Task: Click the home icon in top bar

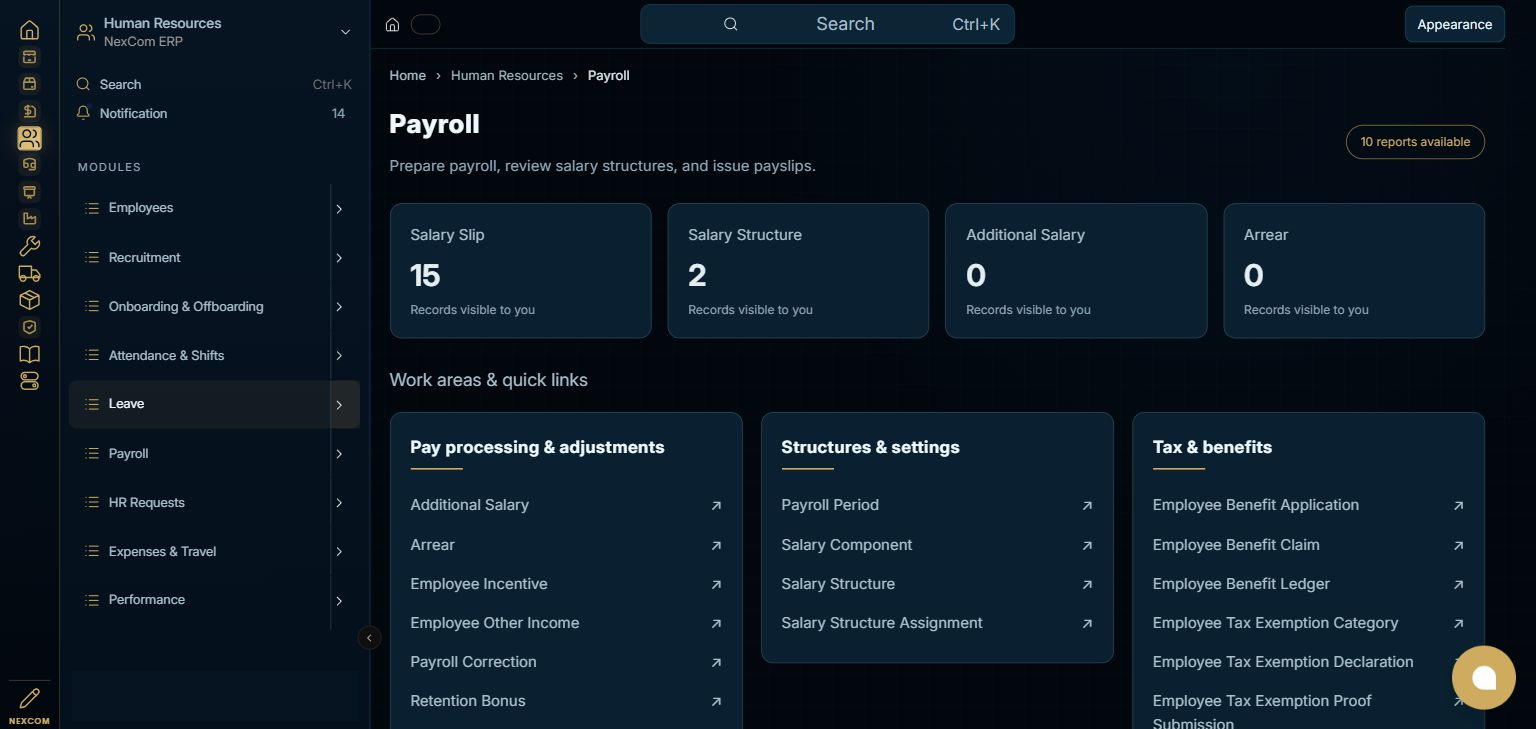Action: pyautogui.click(x=393, y=24)
